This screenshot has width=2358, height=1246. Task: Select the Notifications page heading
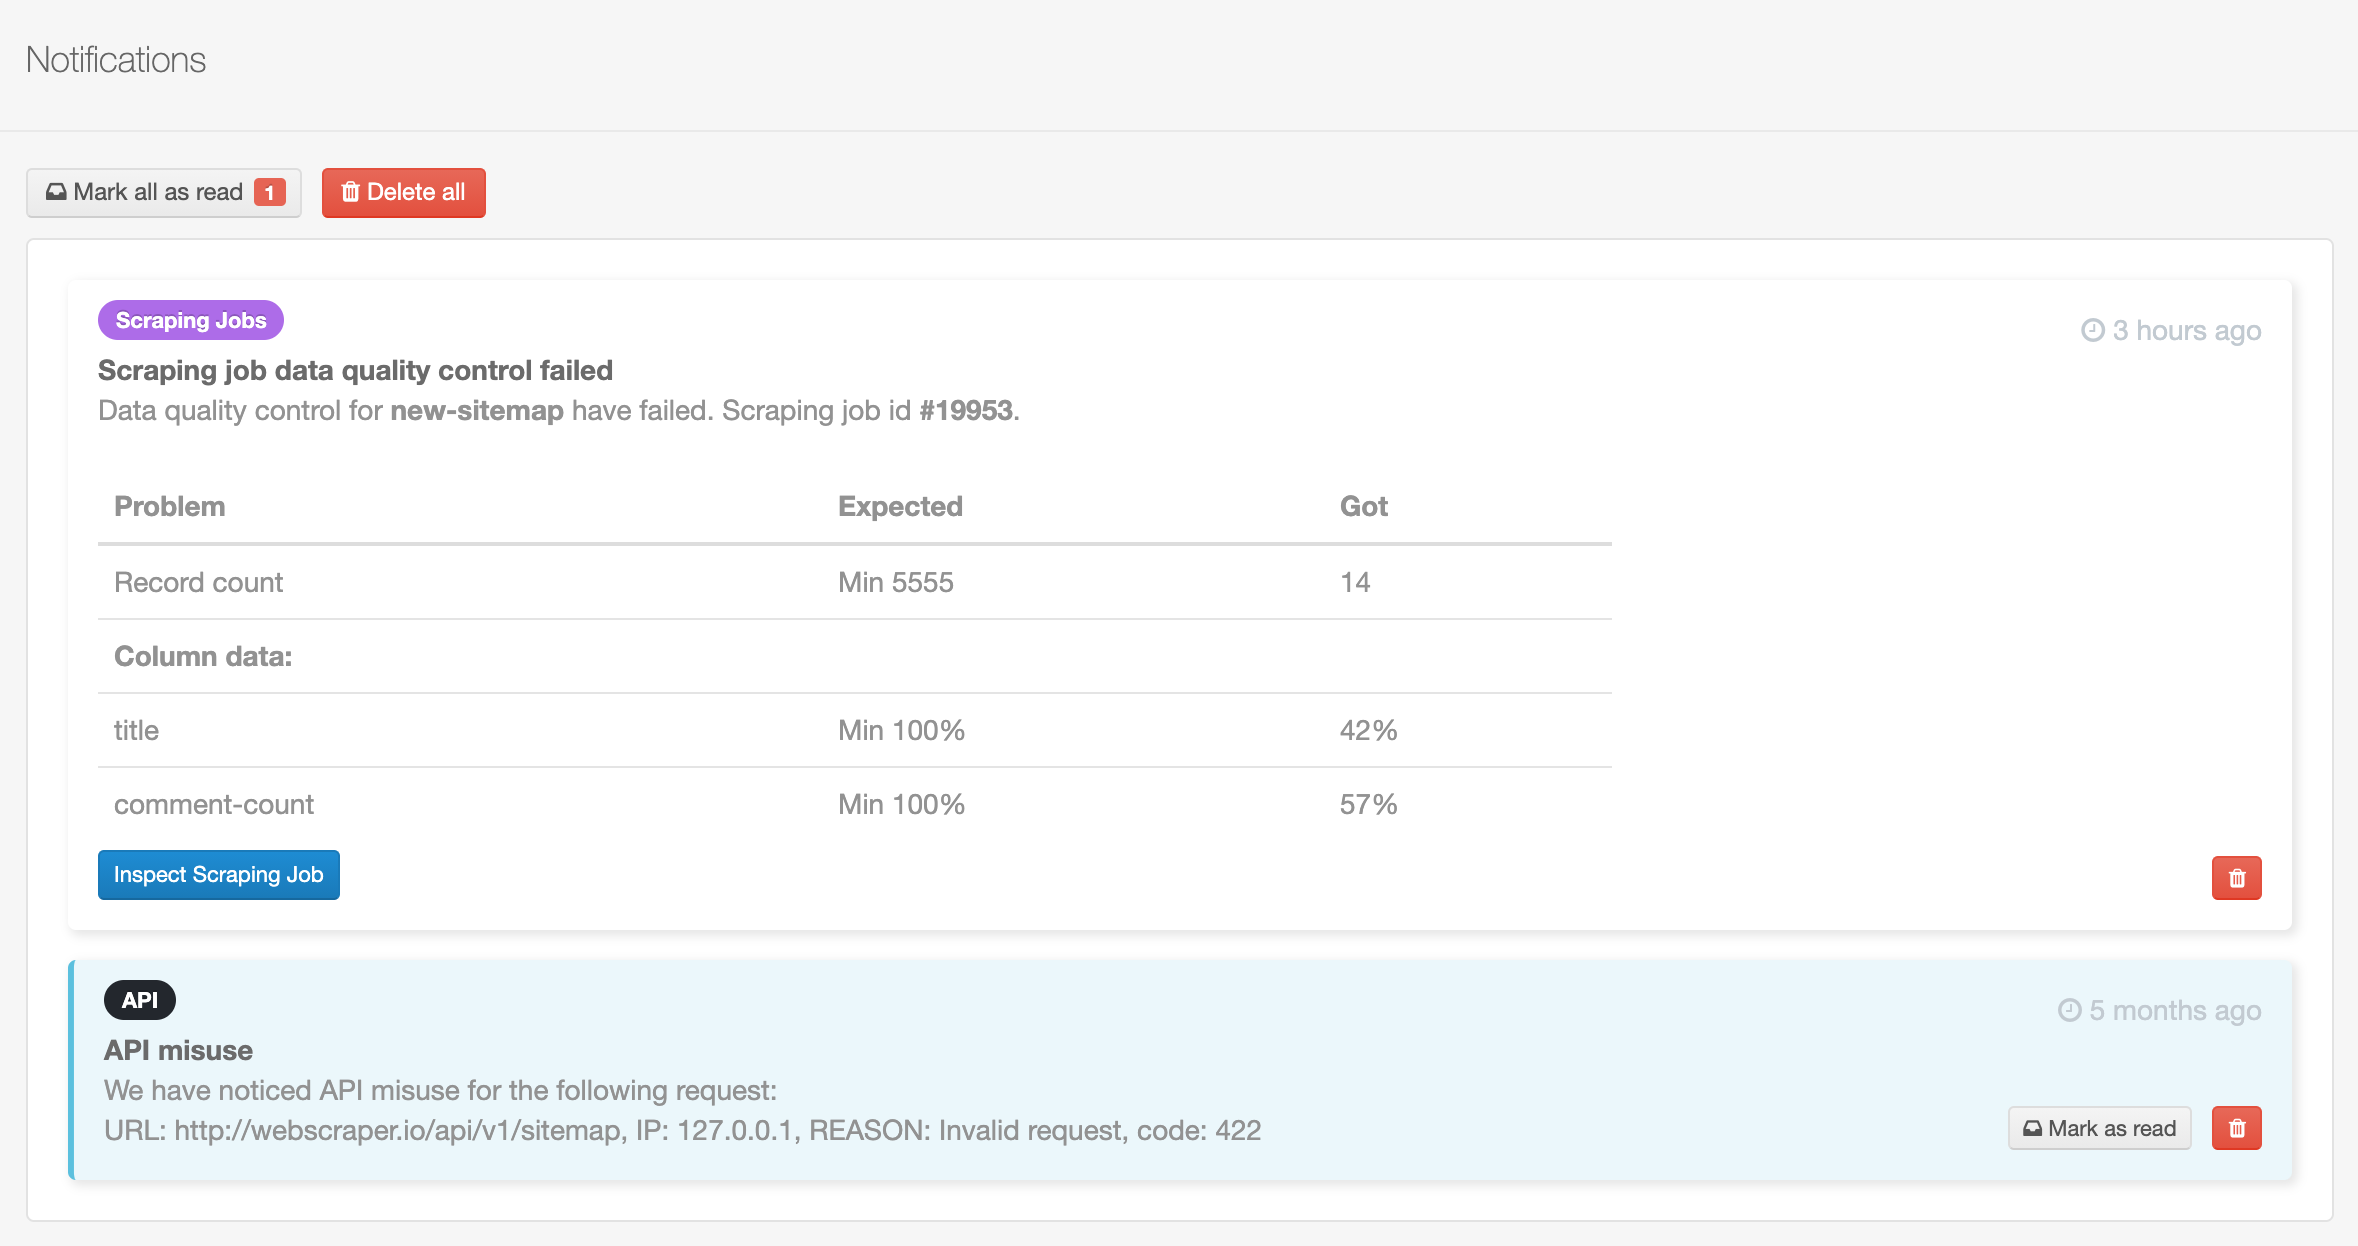116,60
